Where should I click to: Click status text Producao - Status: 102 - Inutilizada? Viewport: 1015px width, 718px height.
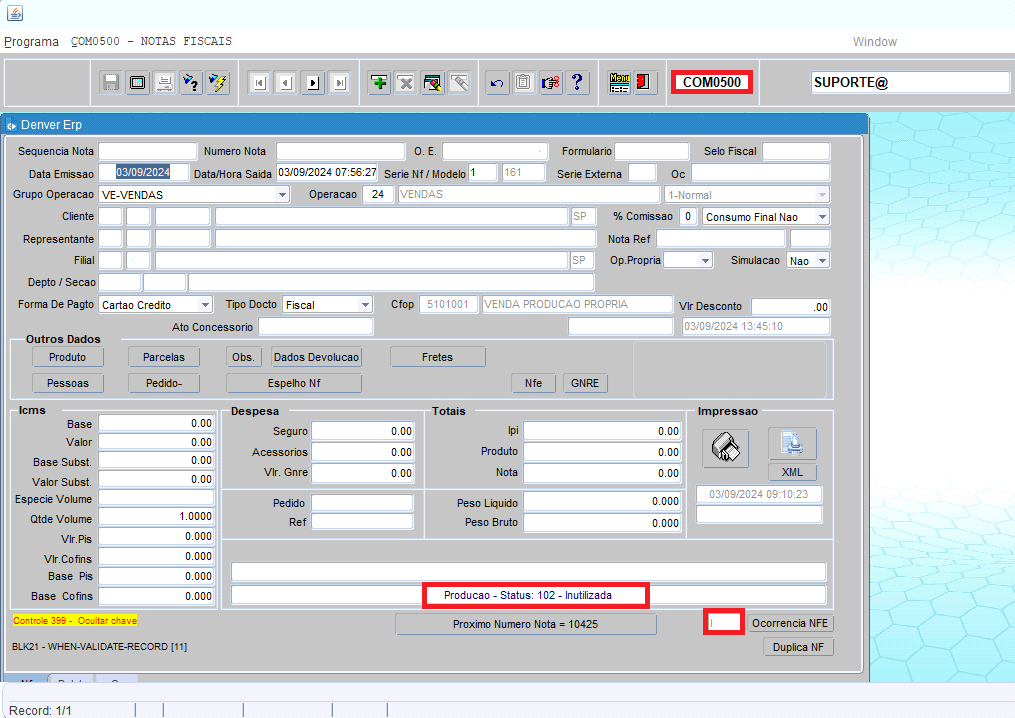click(x=528, y=595)
